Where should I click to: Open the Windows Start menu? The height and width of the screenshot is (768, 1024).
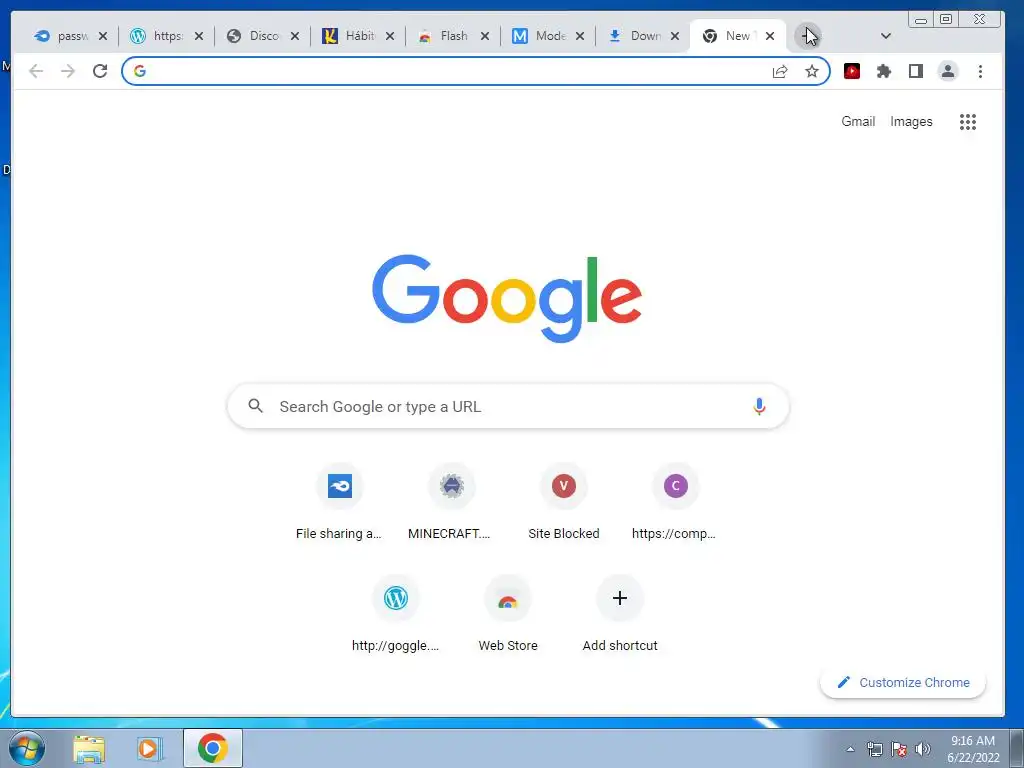click(x=27, y=748)
